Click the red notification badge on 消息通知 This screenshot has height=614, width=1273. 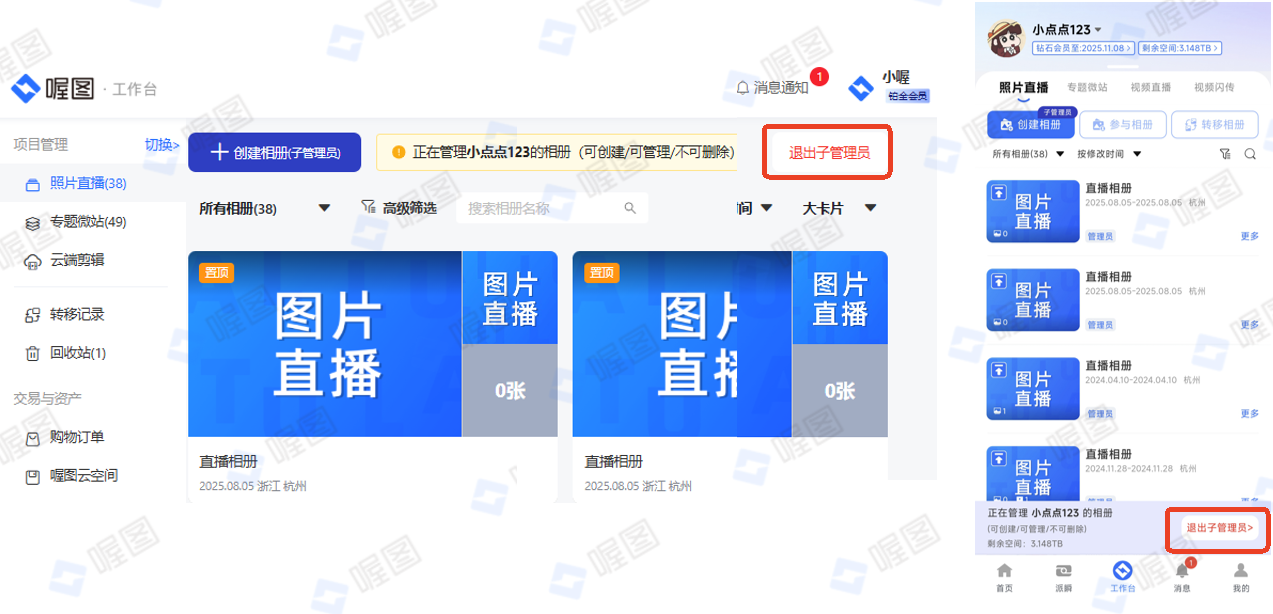[819, 76]
